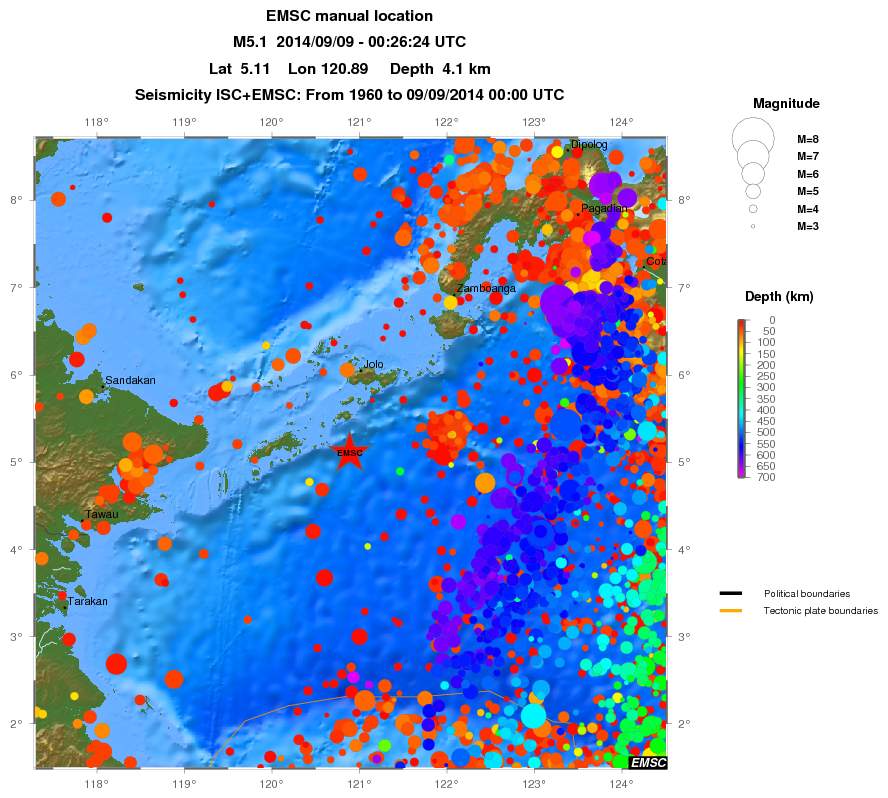The image size is (888, 798).
Task: Click the 'Depth 4.1 km' value
Action: pyautogui.click(x=440, y=69)
